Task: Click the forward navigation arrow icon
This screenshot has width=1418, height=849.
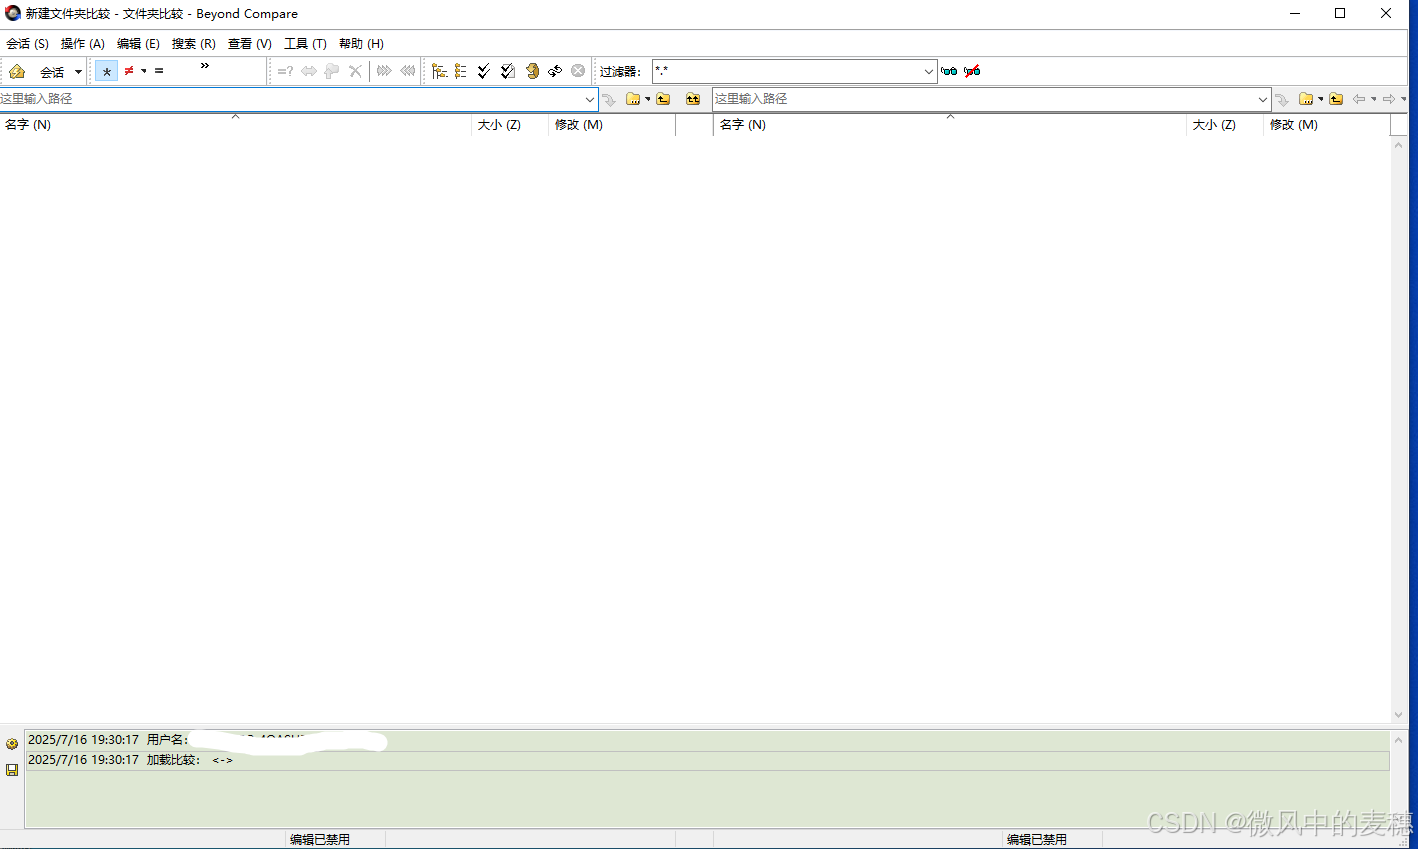Action: (1389, 99)
